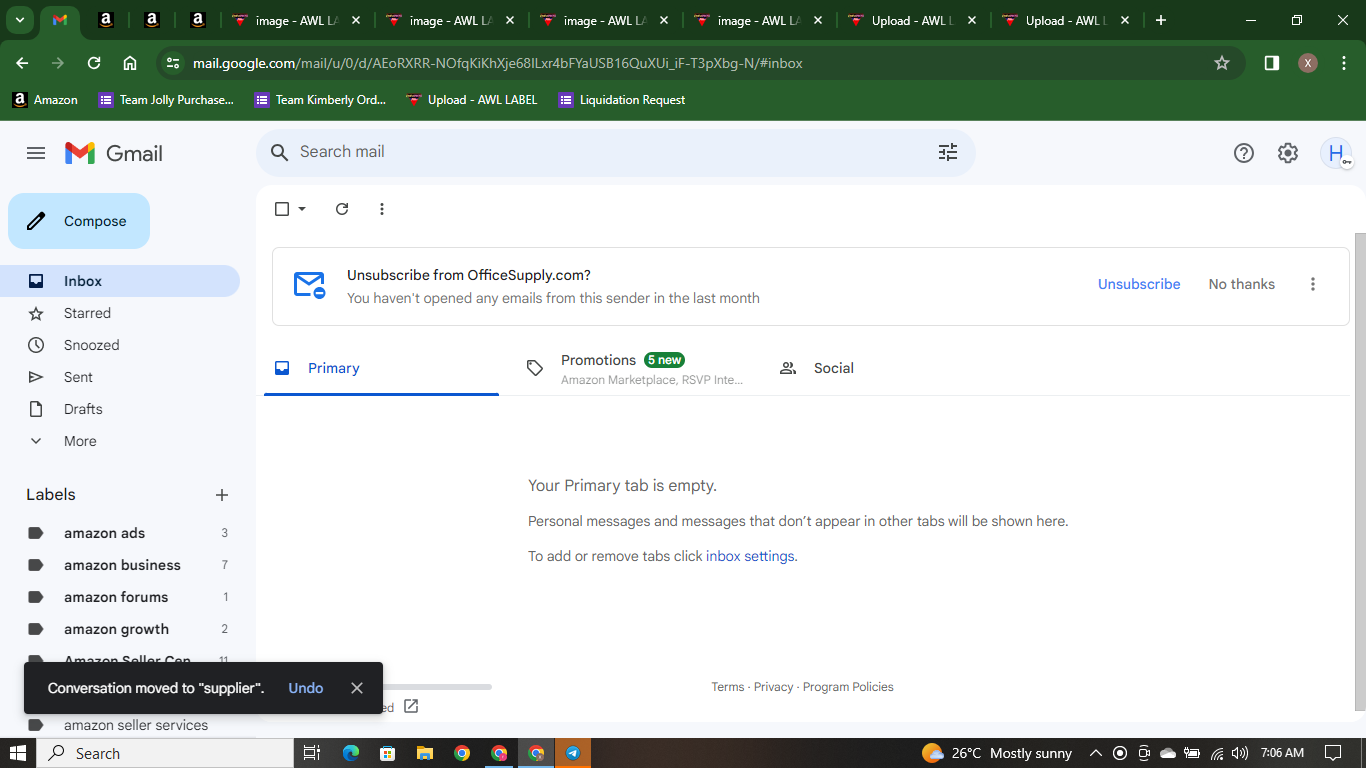Open the Gmail support help icon
1366x768 pixels.
(x=1243, y=153)
